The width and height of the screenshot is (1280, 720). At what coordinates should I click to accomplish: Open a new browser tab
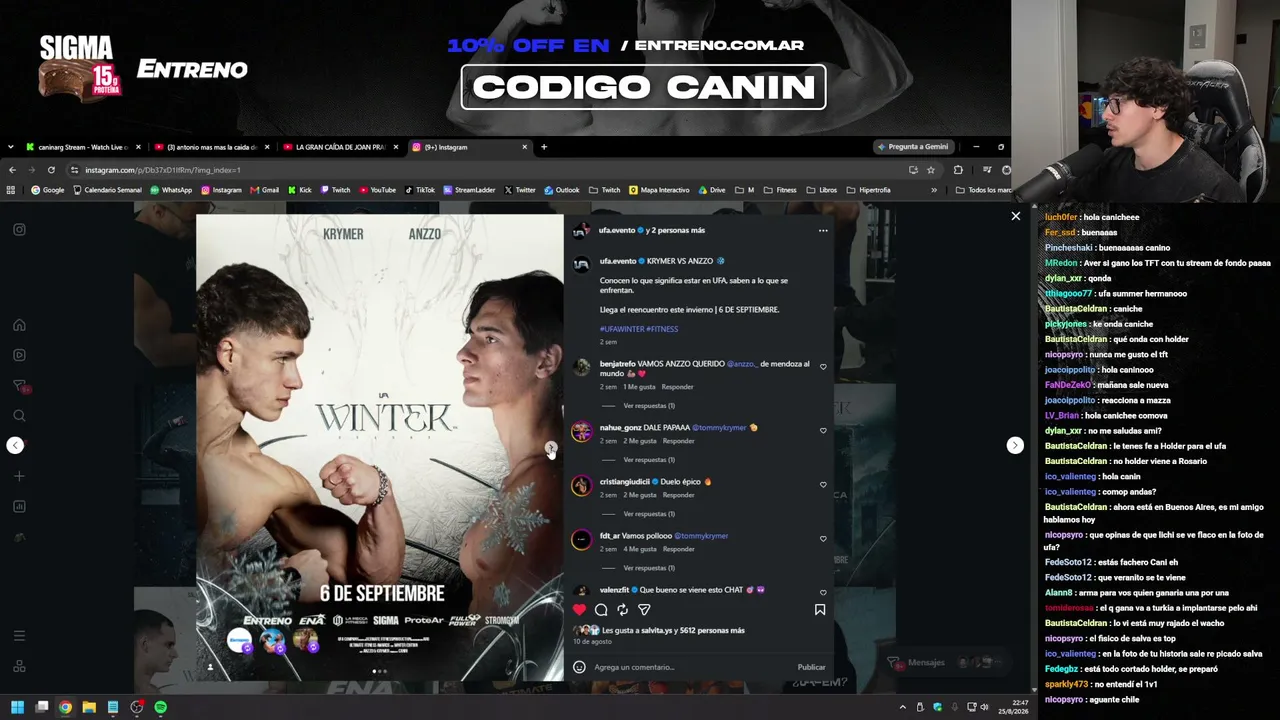coord(544,147)
